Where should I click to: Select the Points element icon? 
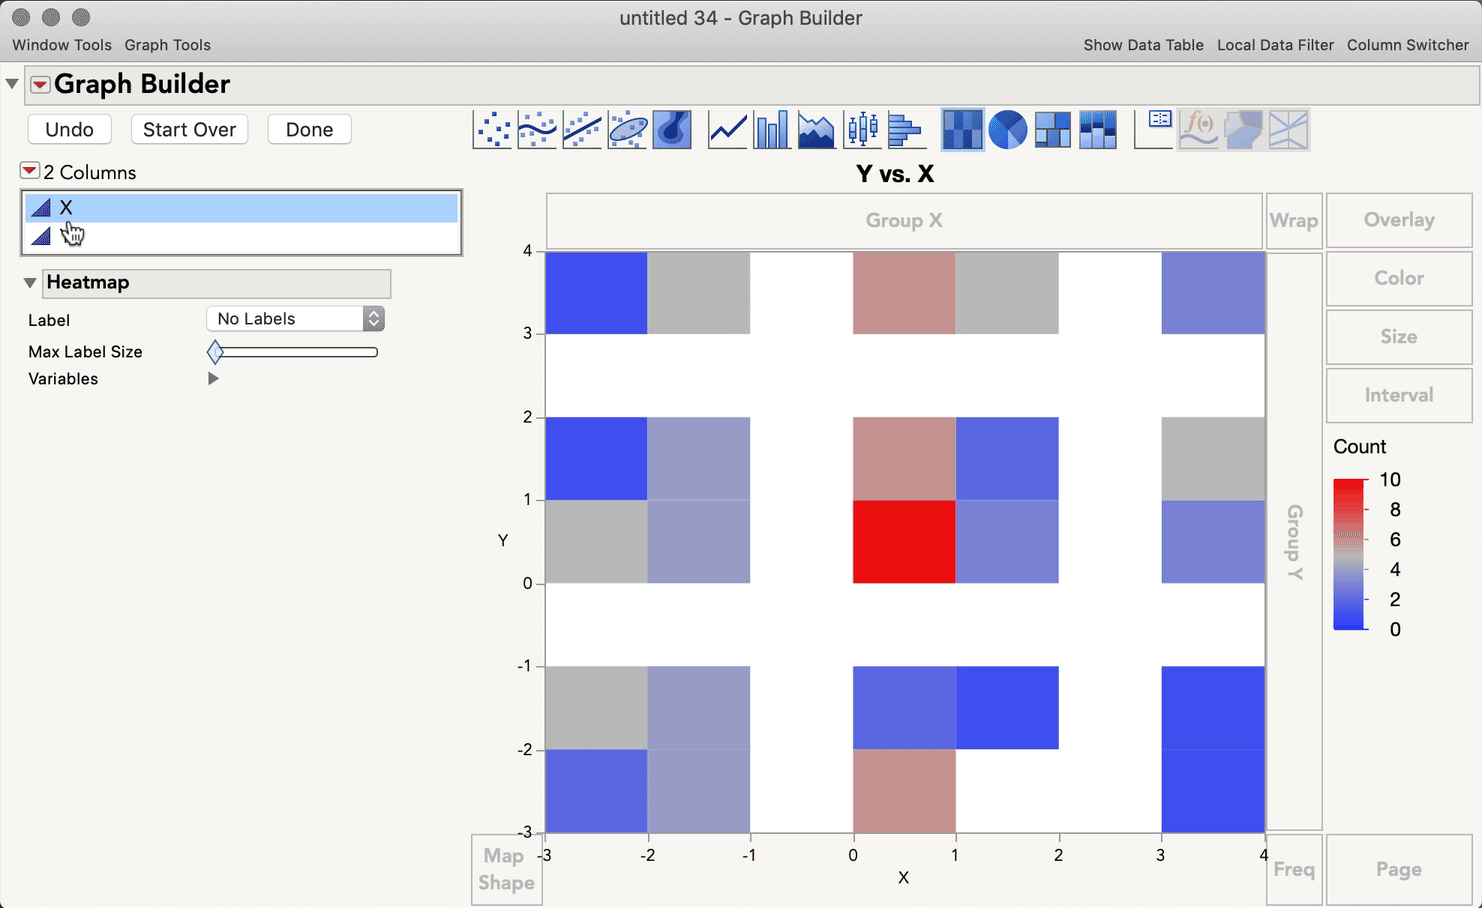tap(491, 130)
